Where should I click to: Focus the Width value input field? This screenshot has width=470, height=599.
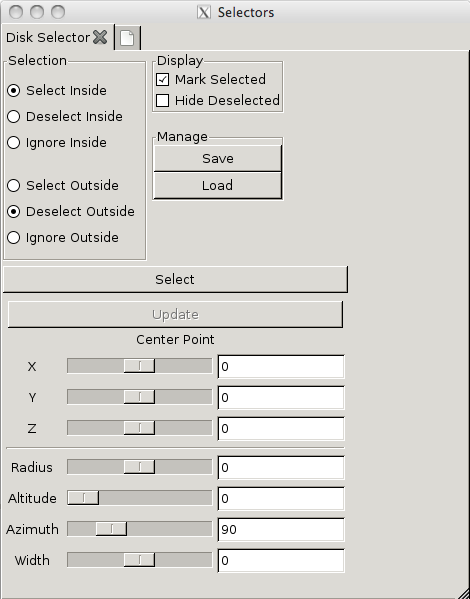coord(281,560)
